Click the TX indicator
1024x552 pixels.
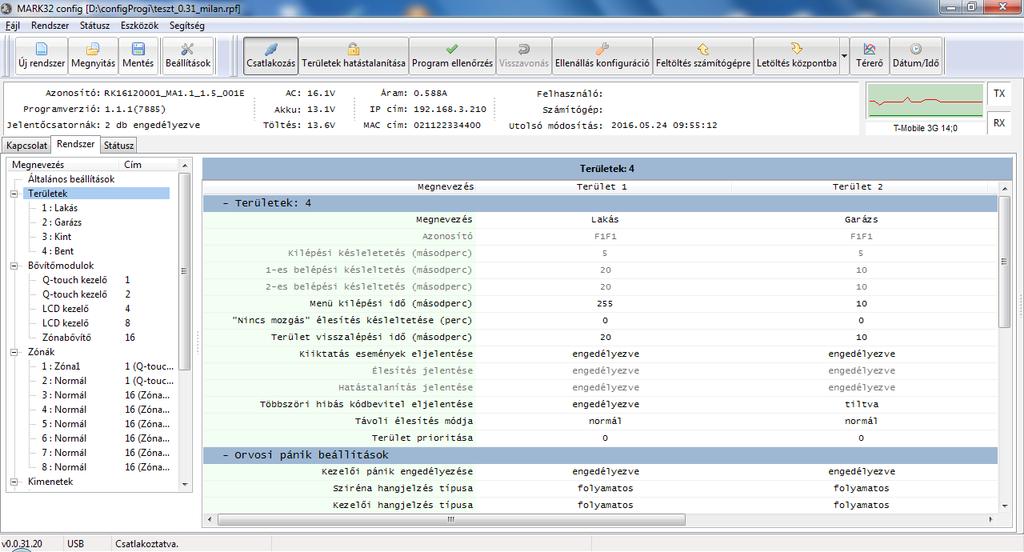999,93
